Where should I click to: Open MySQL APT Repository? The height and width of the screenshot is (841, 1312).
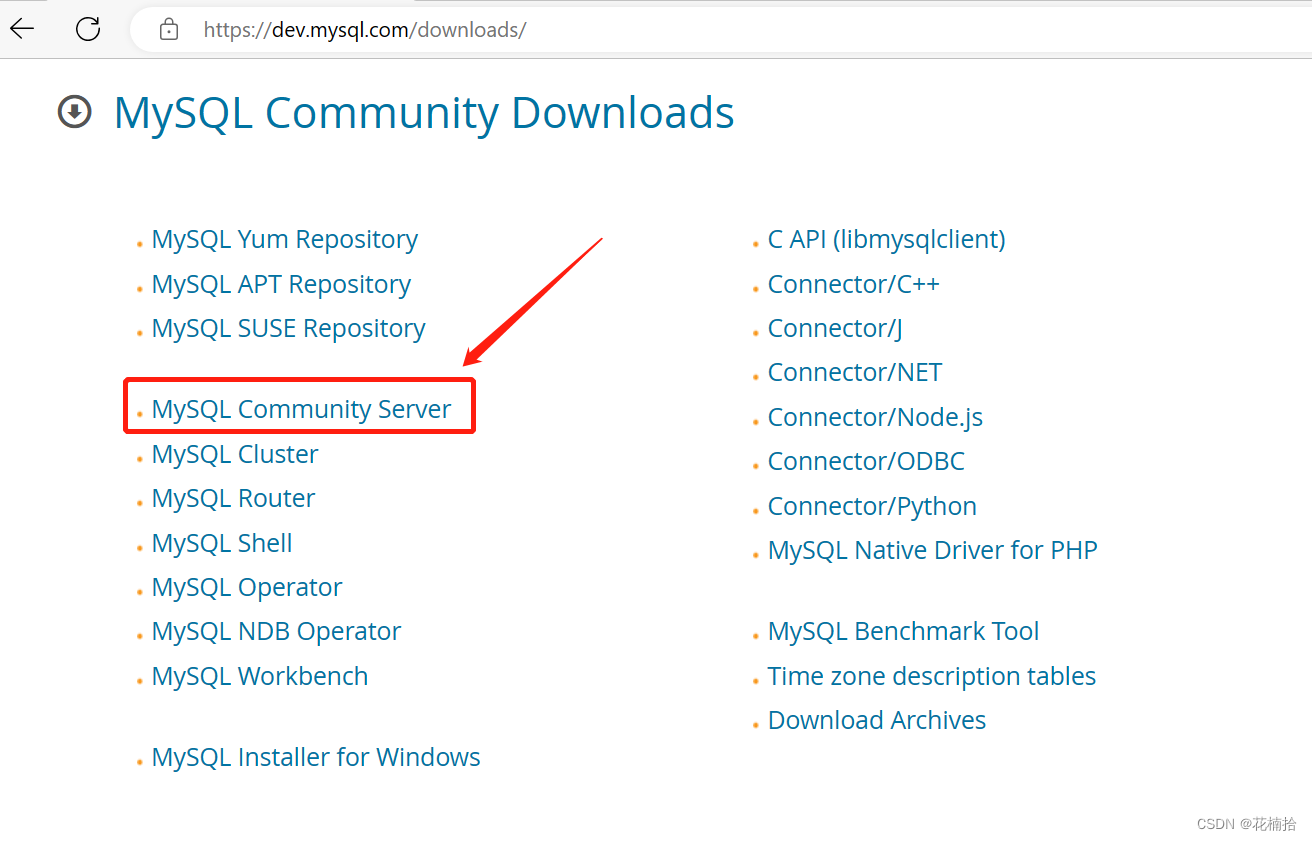tap(281, 284)
